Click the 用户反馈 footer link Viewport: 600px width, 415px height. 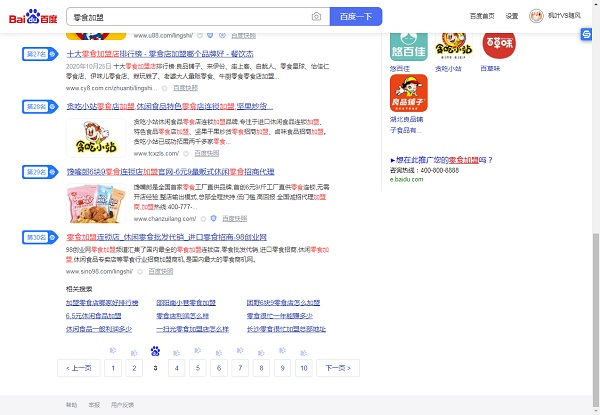(x=122, y=405)
